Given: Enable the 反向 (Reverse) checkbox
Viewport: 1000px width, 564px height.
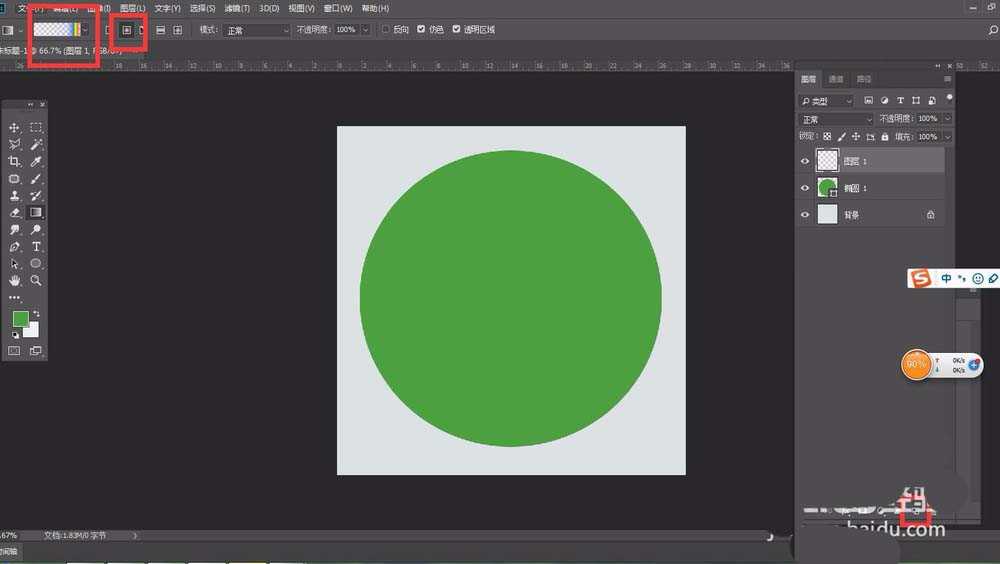Looking at the screenshot, I should [386, 30].
